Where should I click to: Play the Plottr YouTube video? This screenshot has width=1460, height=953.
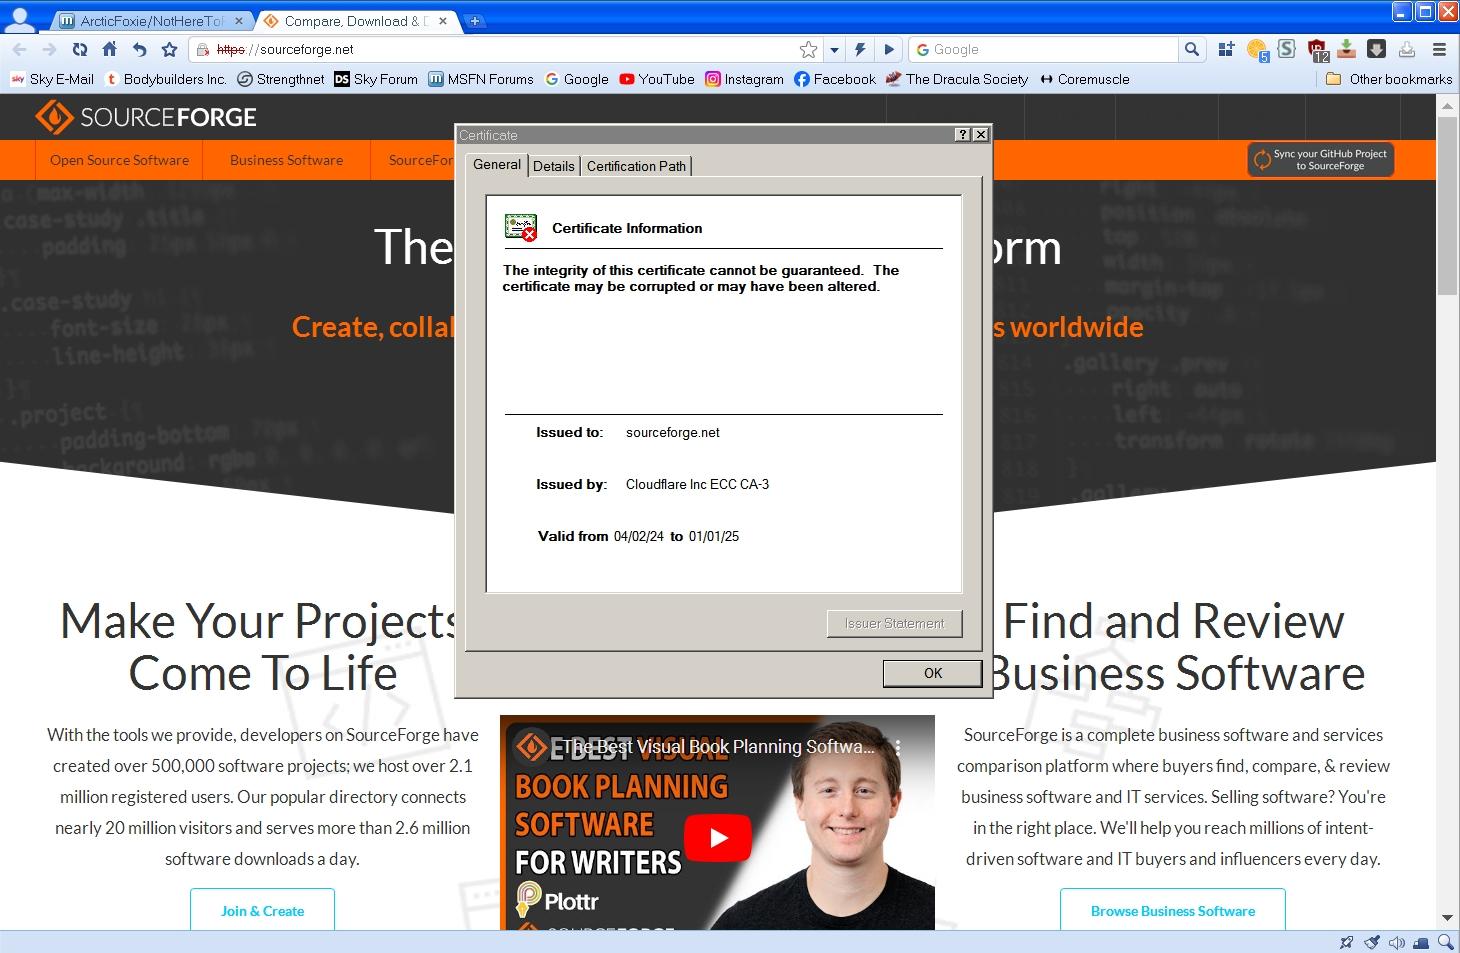(x=718, y=838)
